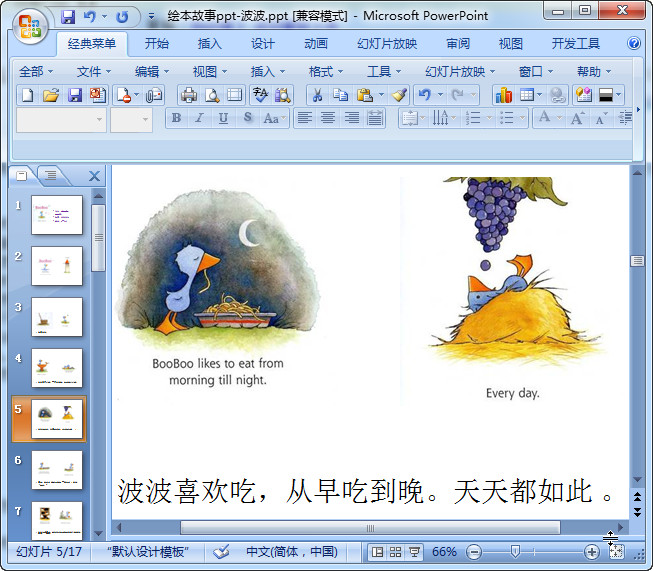This screenshot has height=571, width=653.
Task: Click the spell check status icon
Action: [221, 552]
